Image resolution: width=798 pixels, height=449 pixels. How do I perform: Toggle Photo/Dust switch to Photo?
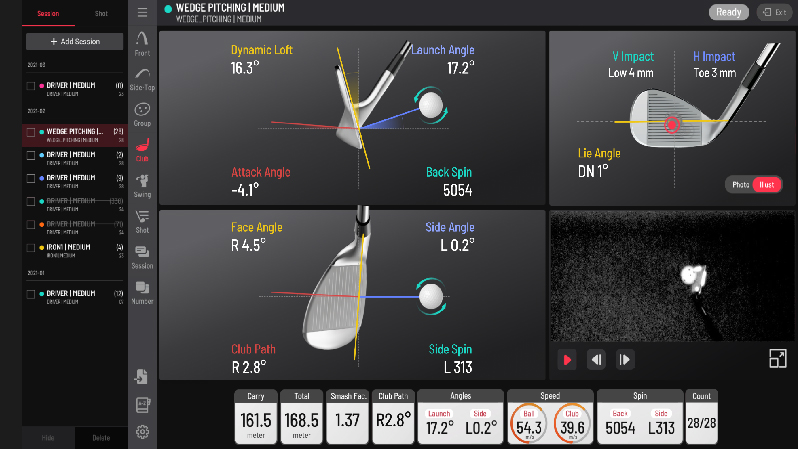click(x=740, y=185)
